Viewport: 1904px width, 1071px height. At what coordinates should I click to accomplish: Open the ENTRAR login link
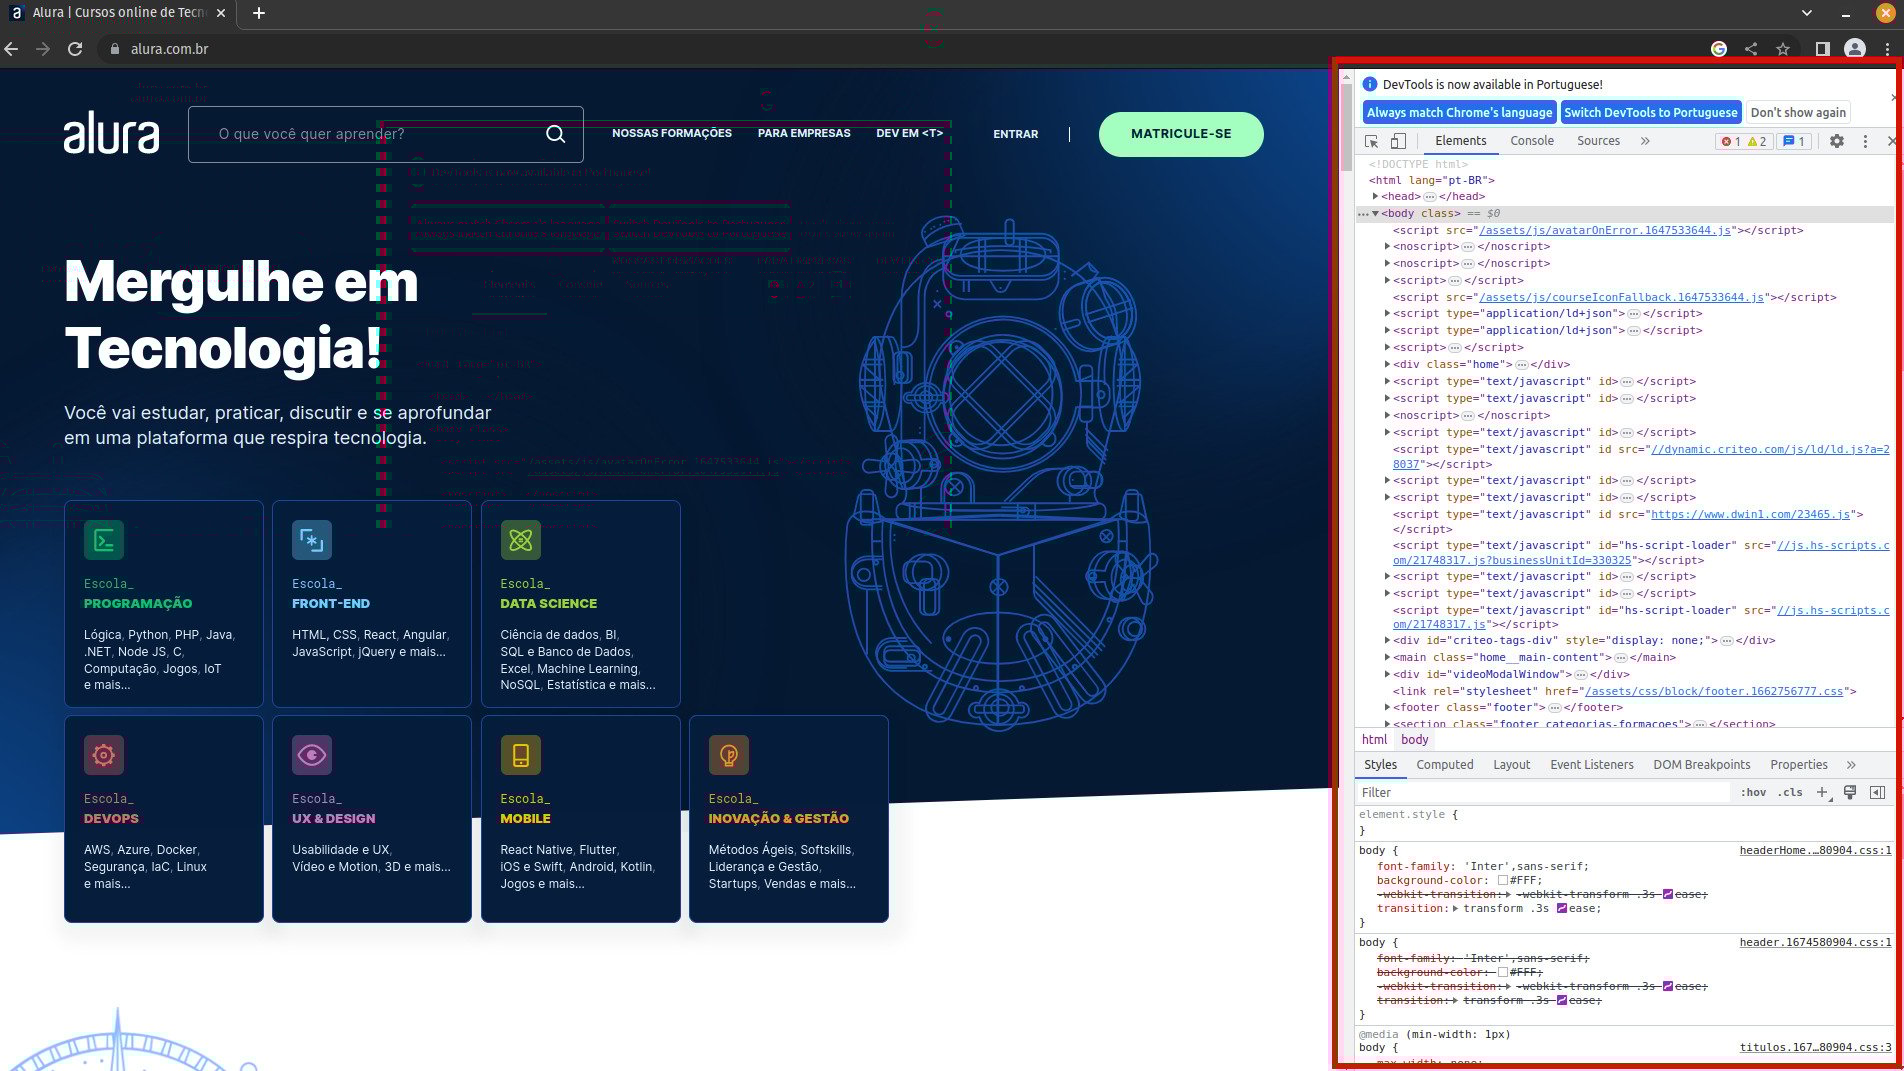pyautogui.click(x=1015, y=134)
